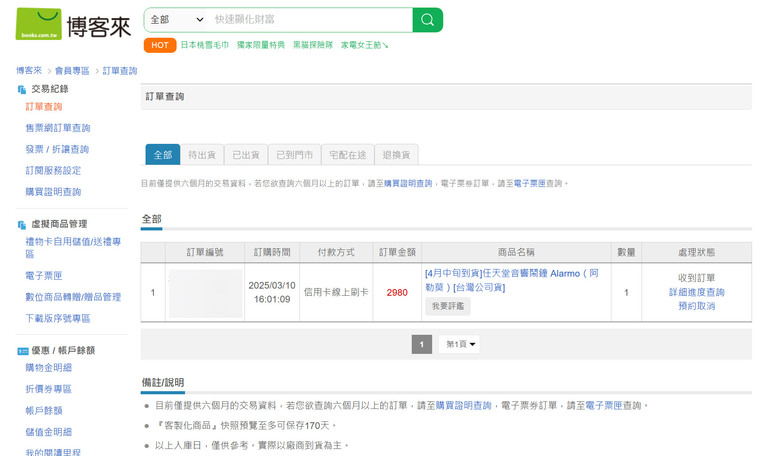Switch to the 宅配在途 tab
This screenshot has height=456, width=780.
(x=348, y=155)
